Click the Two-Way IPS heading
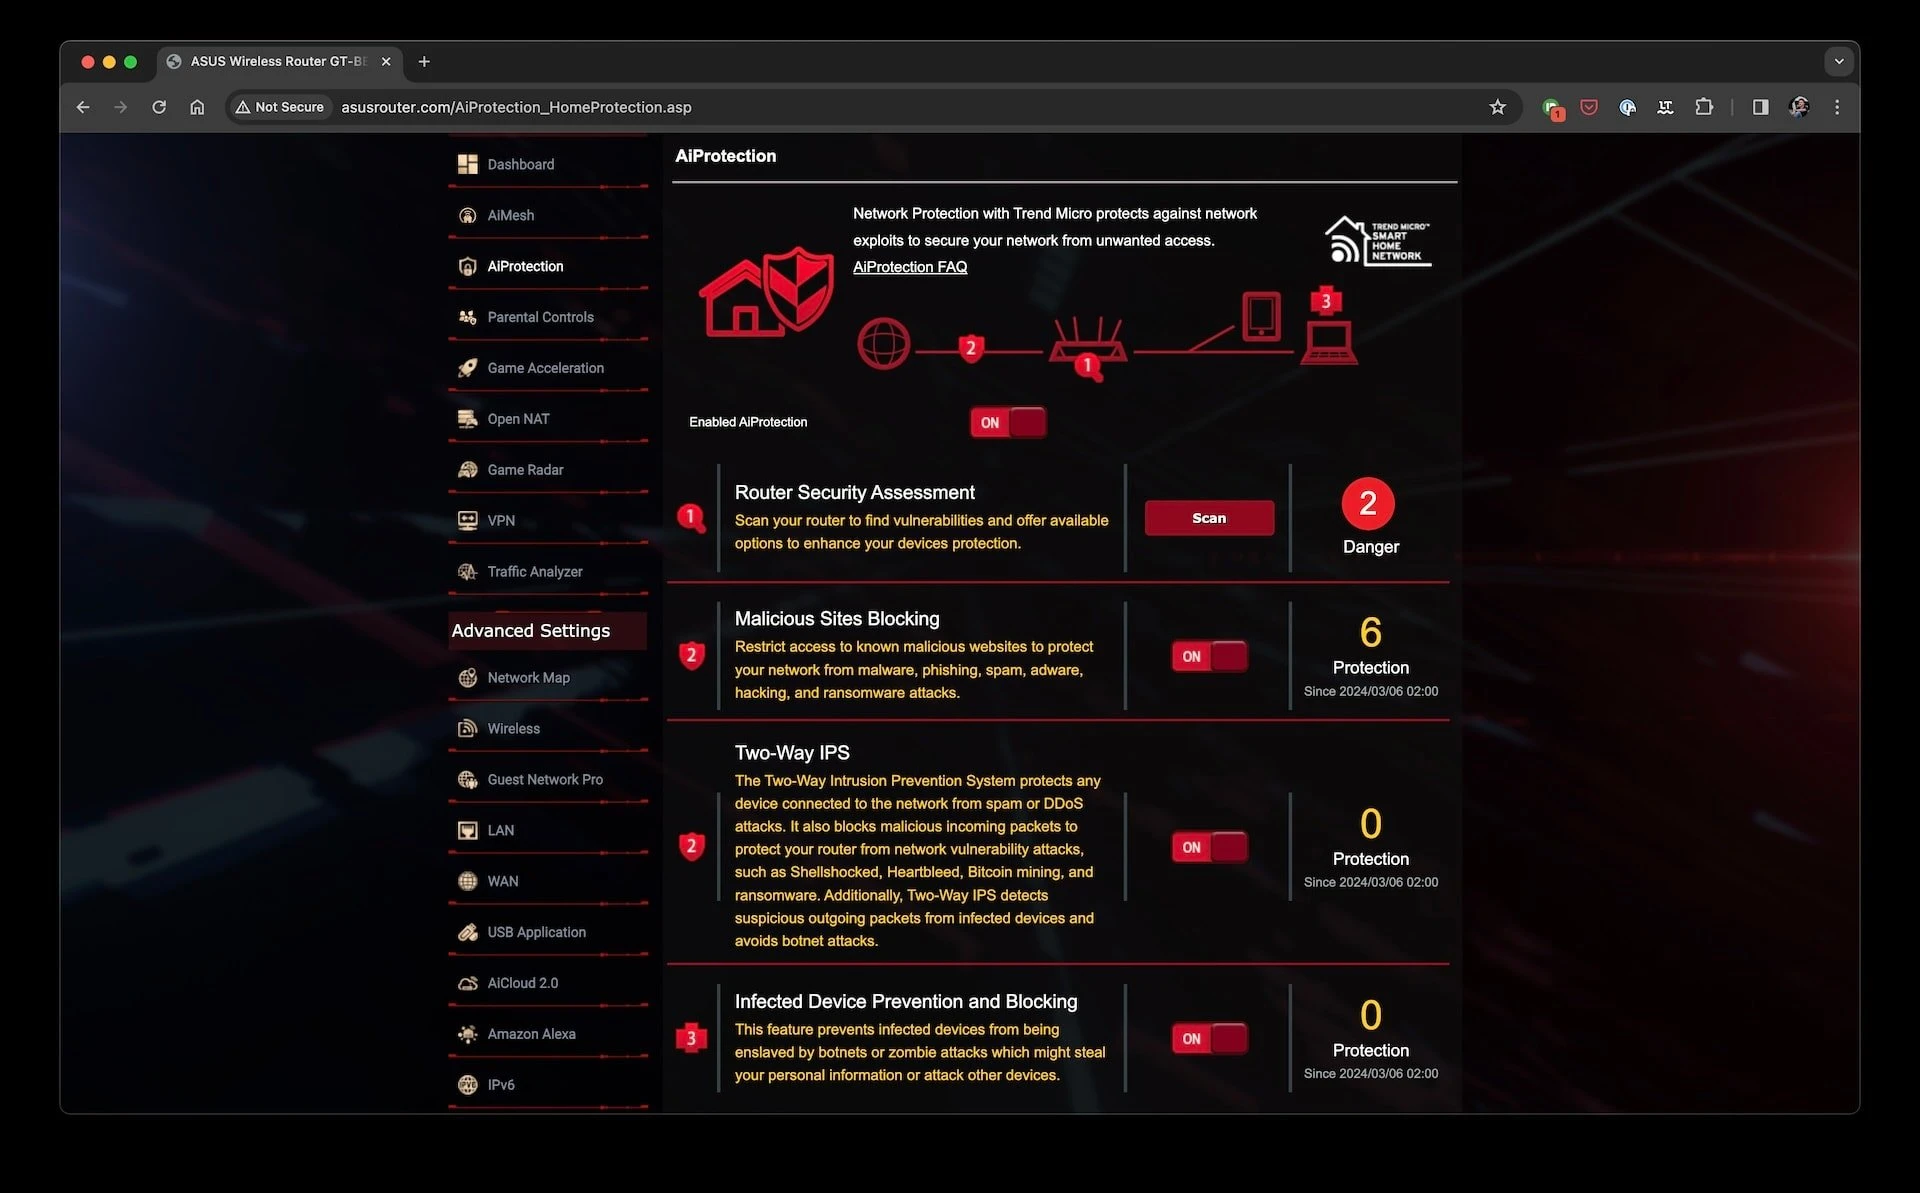1920x1193 pixels. [x=792, y=753]
